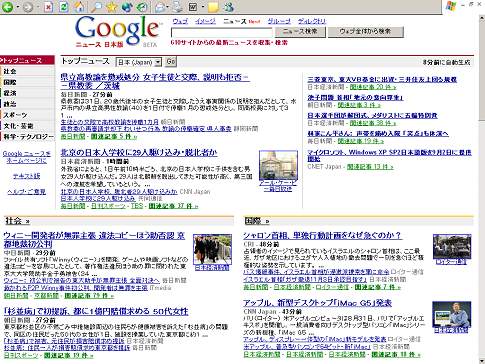Click the ウェブ全体から検索 button
Image resolution: width=485 pixels, height=364 pixels.
tap(366, 32)
